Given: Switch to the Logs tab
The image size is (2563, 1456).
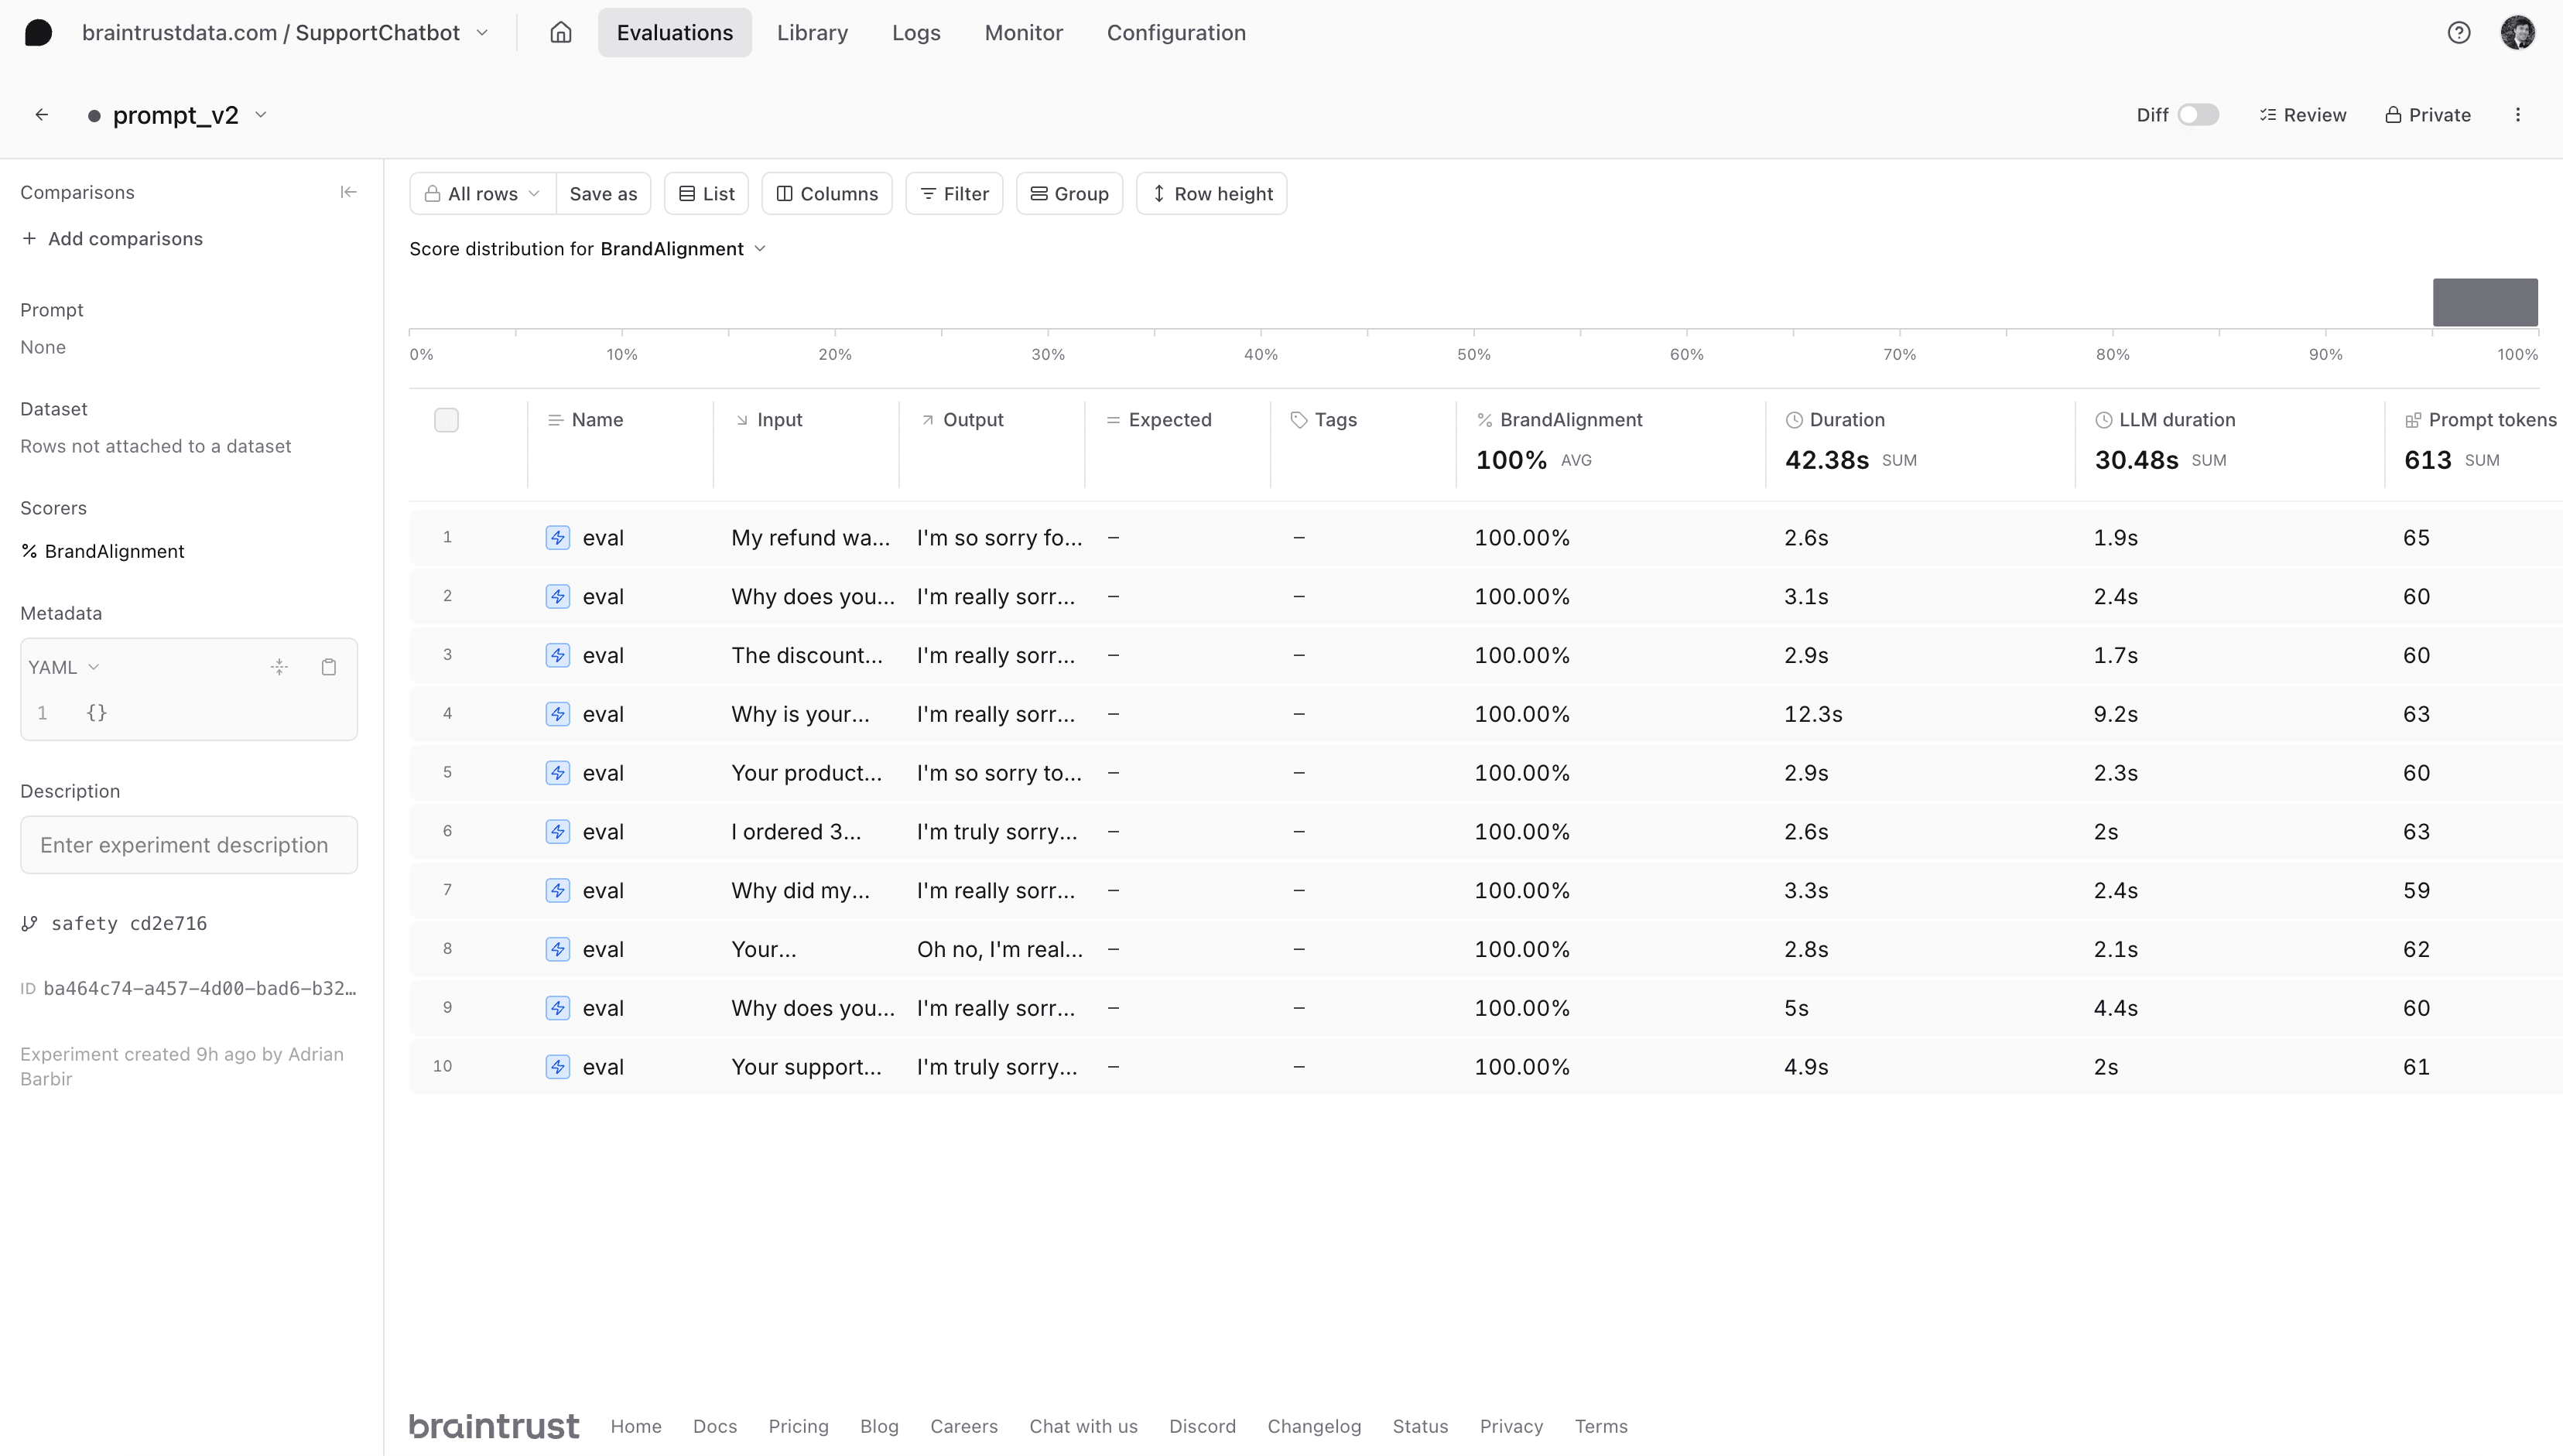Looking at the screenshot, I should point(915,33).
